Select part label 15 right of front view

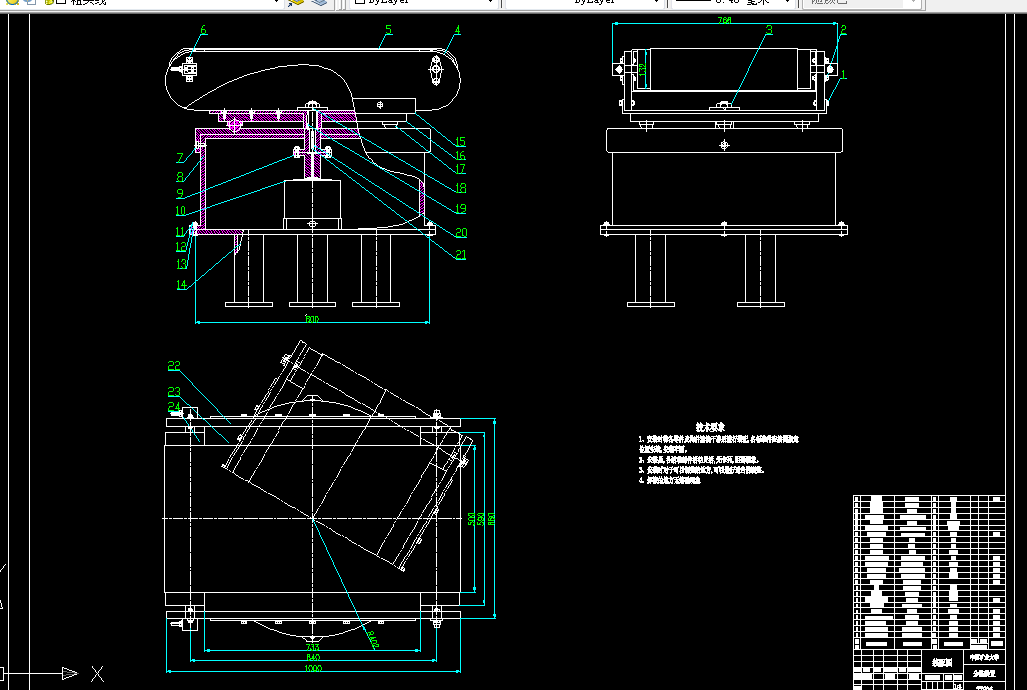(x=460, y=142)
